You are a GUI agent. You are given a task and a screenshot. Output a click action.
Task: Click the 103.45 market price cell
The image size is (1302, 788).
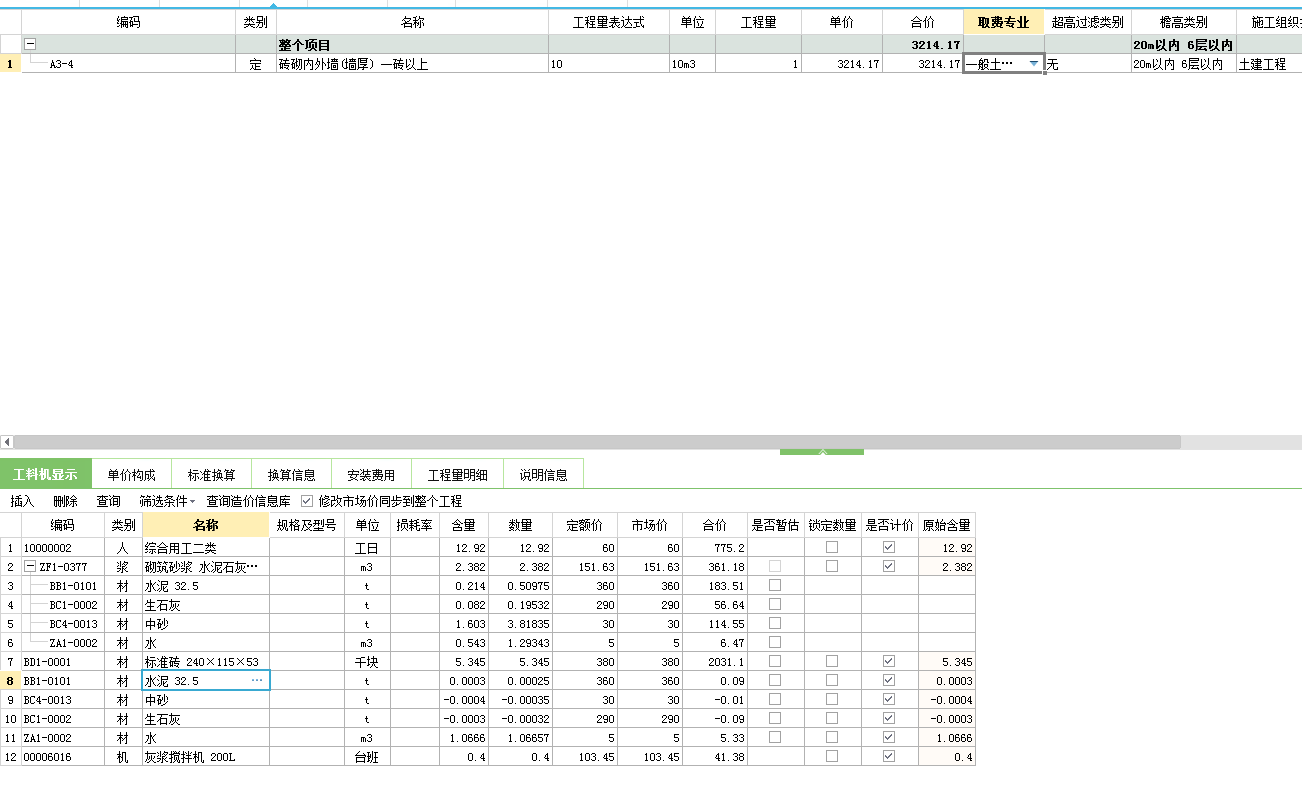(x=650, y=757)
